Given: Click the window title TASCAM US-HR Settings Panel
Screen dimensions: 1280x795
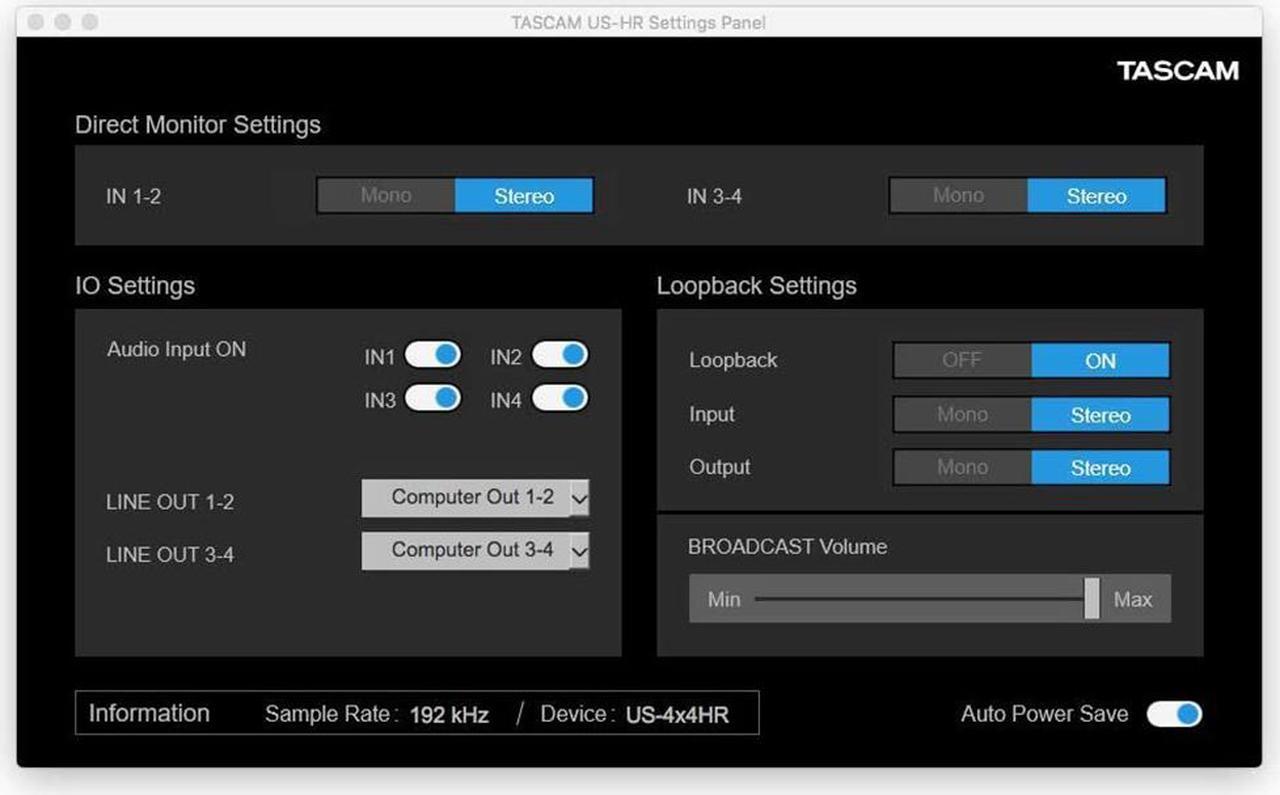Looking at the screenshot, I should 639,22.
